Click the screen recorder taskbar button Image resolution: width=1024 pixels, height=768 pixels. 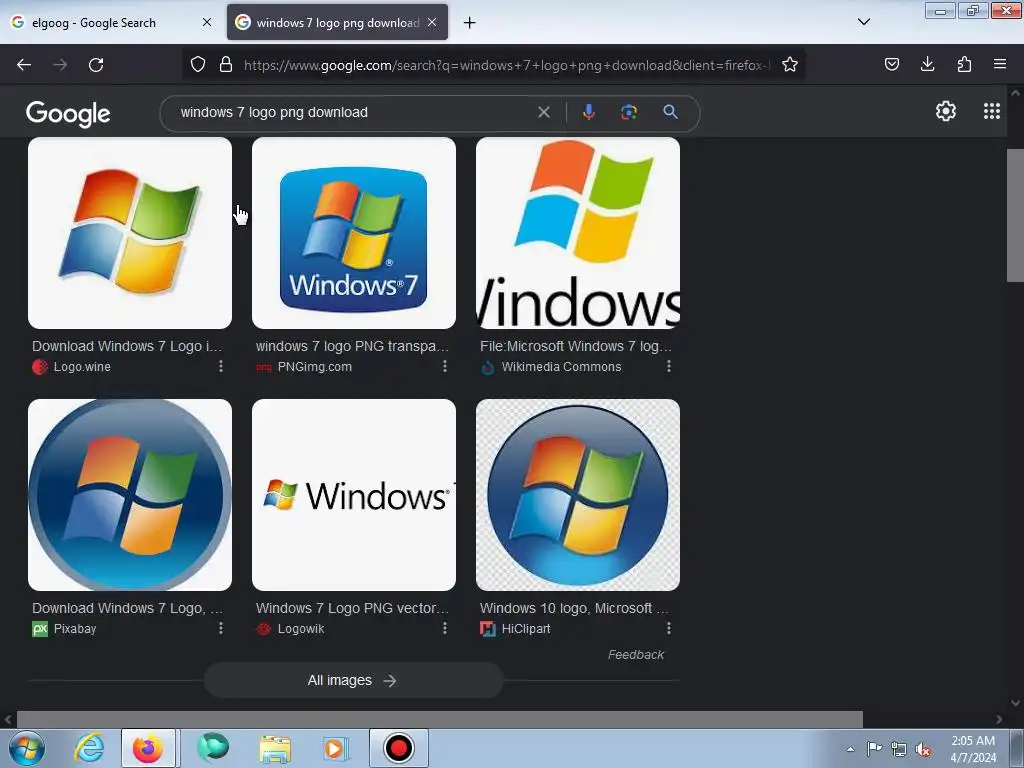point(399,748)
